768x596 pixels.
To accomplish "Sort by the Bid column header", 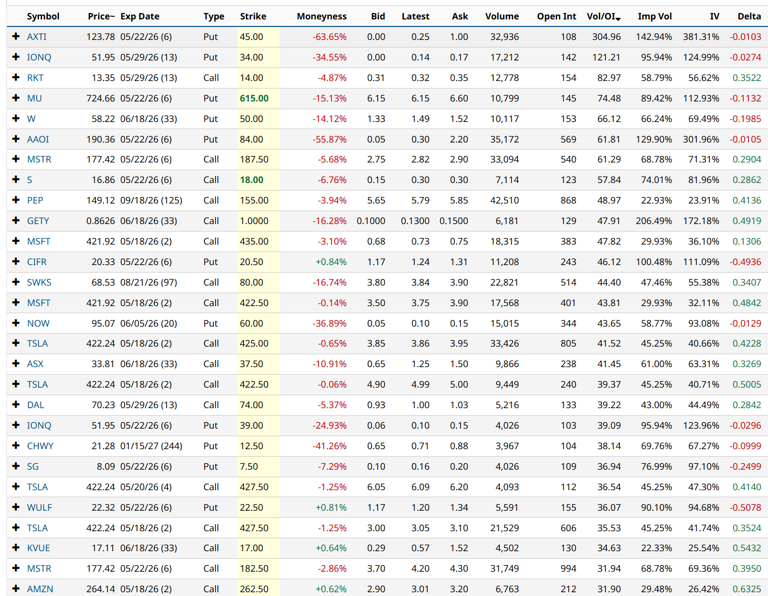I will click(378, 16).
